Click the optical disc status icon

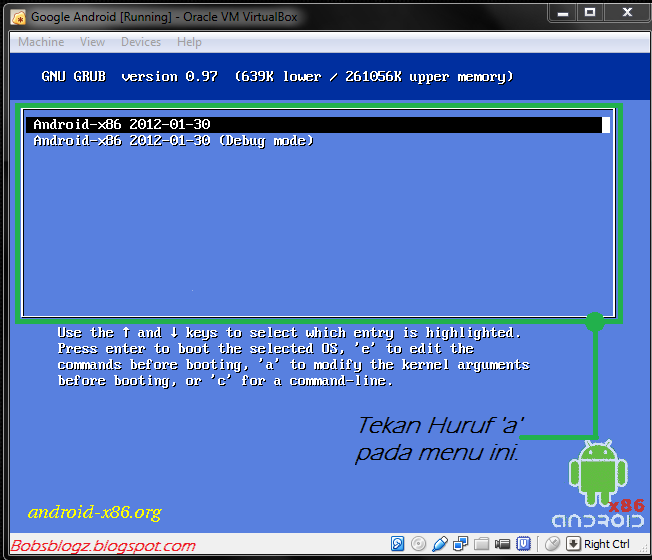tap(418, 543)
